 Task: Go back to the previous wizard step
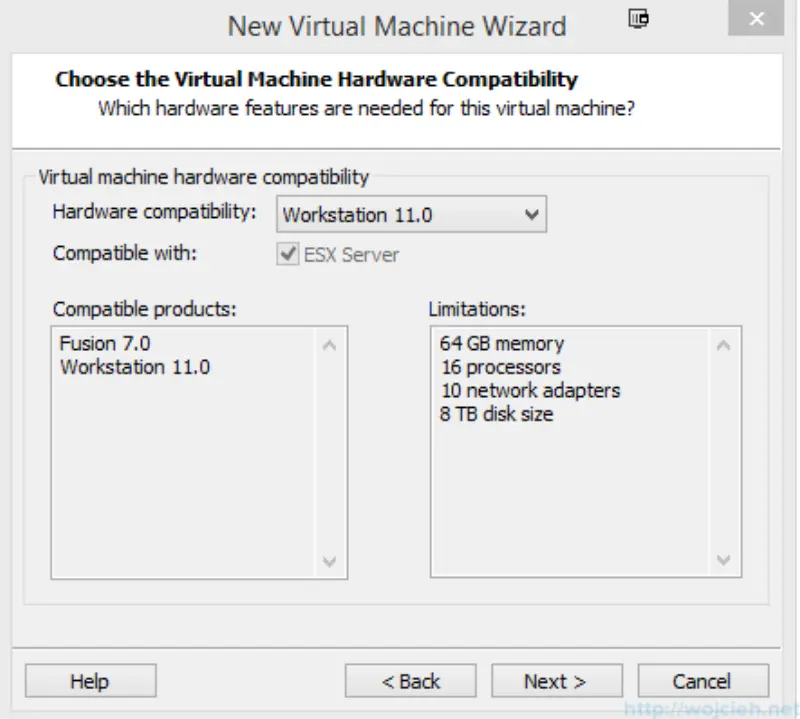click(x=410, y=680)
